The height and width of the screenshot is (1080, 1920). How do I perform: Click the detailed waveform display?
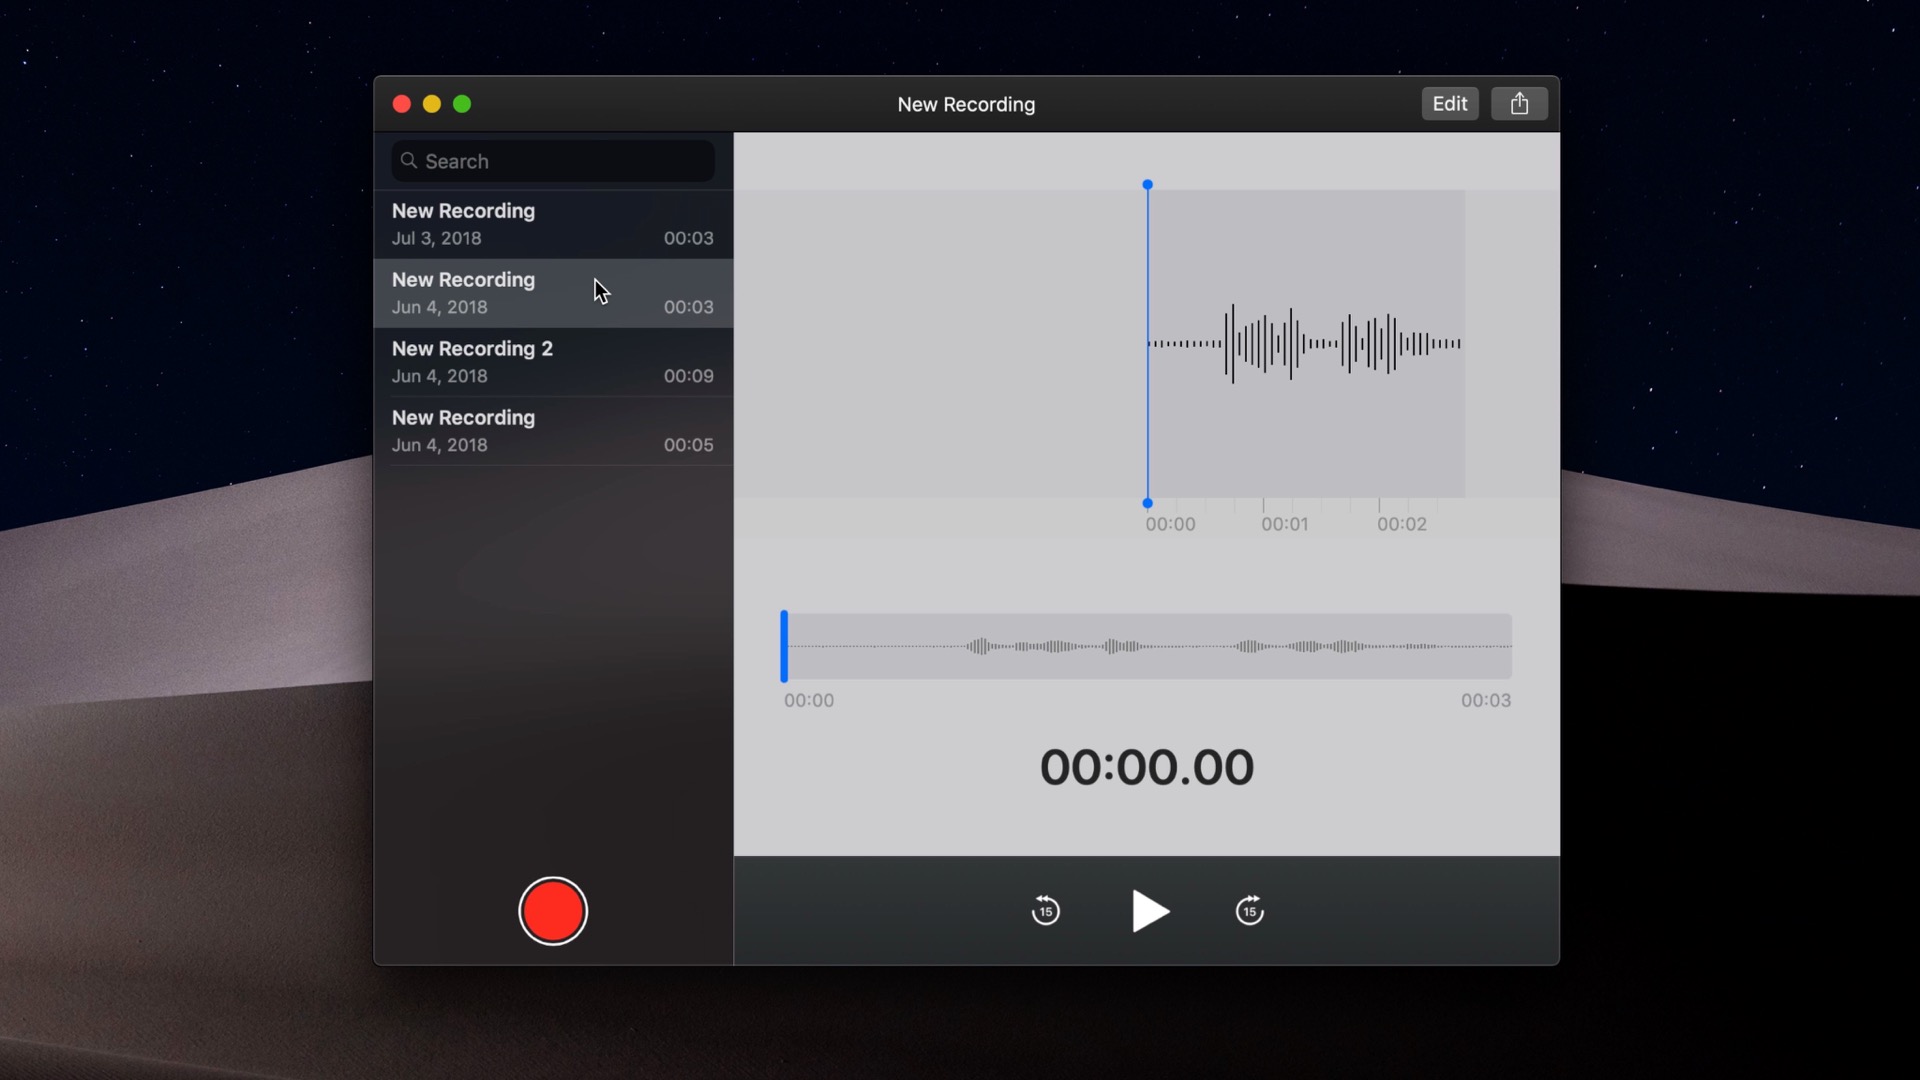coord(1305,344)
